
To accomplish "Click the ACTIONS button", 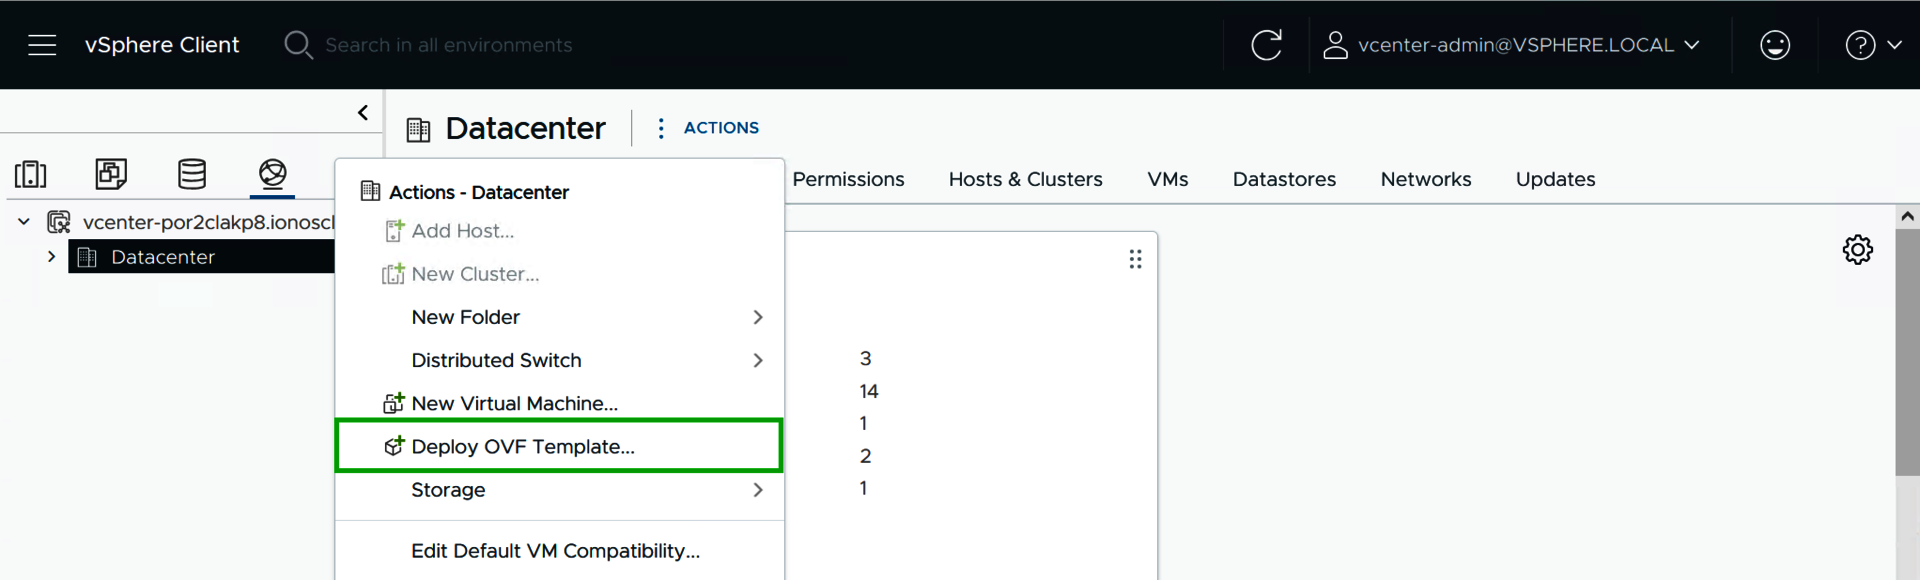I will [x=720, y=128].
